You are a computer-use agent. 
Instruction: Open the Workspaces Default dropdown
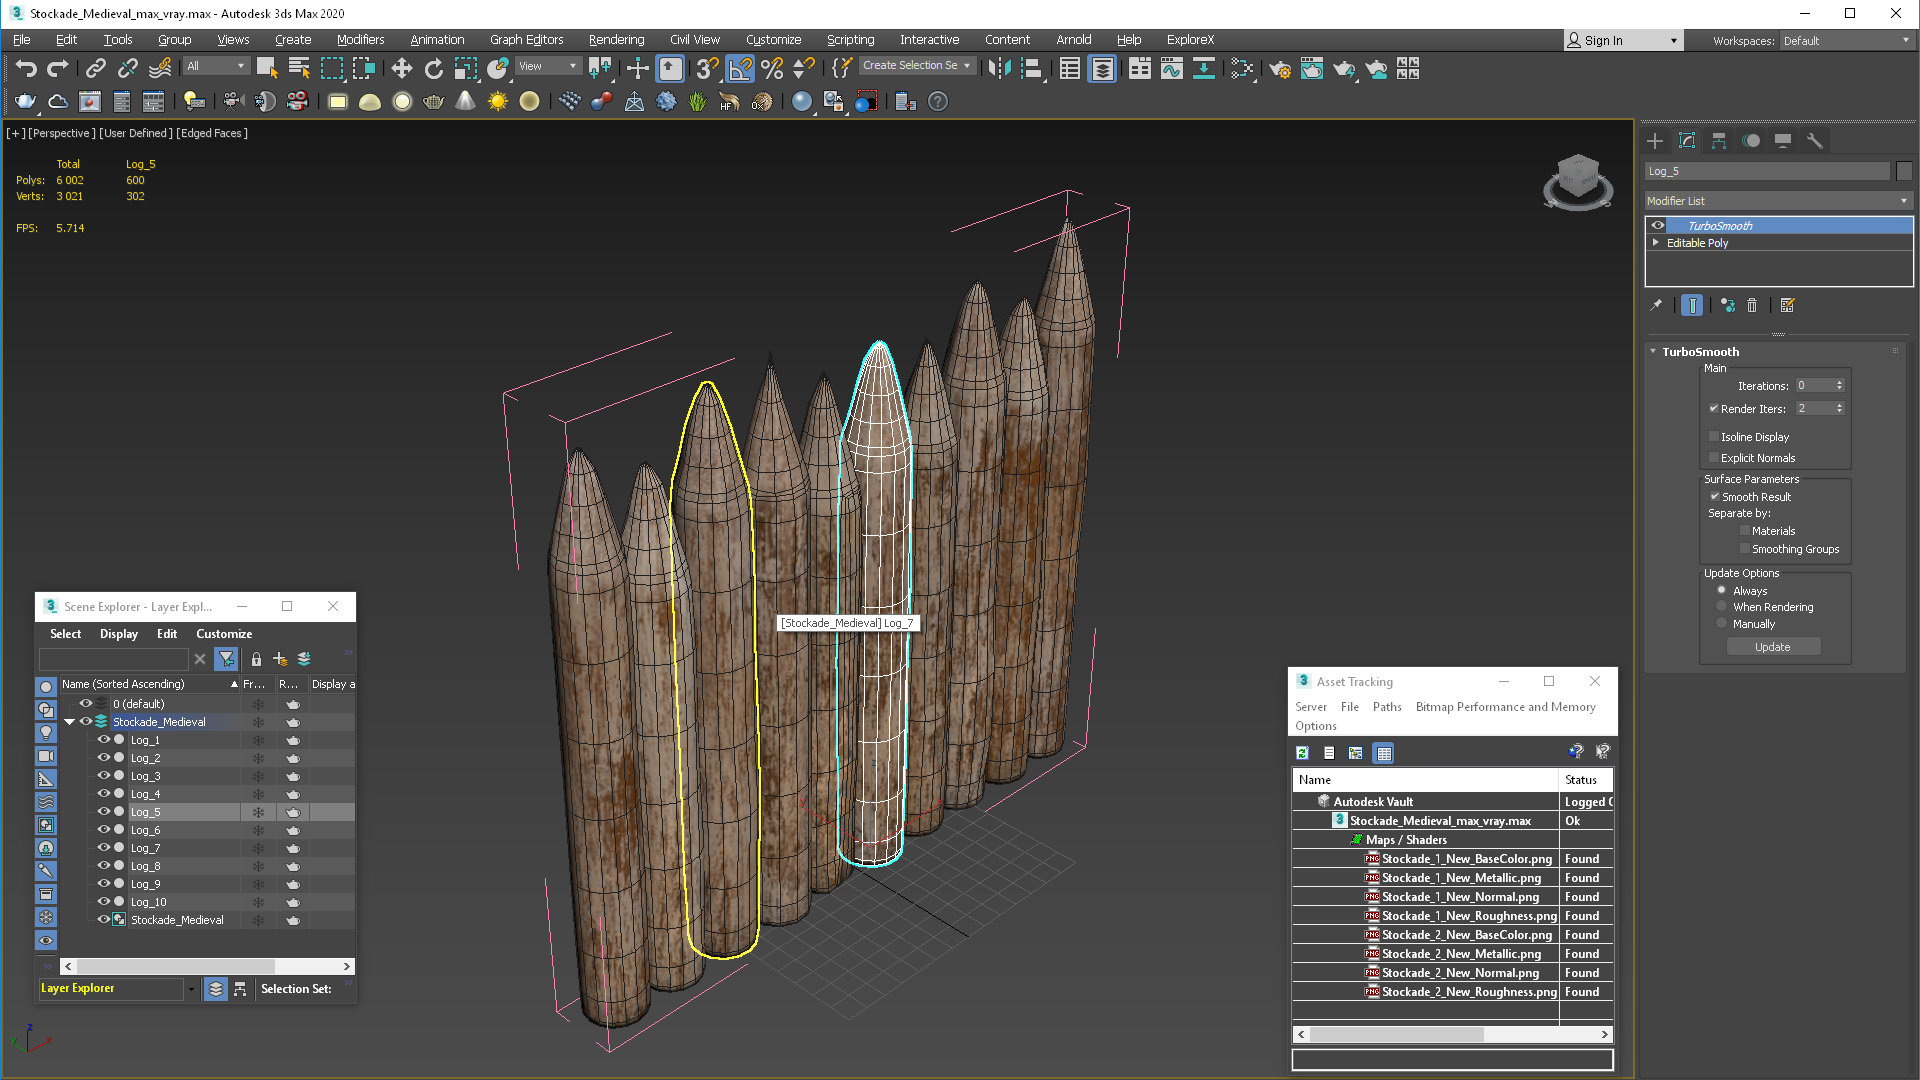(1846, 41)
